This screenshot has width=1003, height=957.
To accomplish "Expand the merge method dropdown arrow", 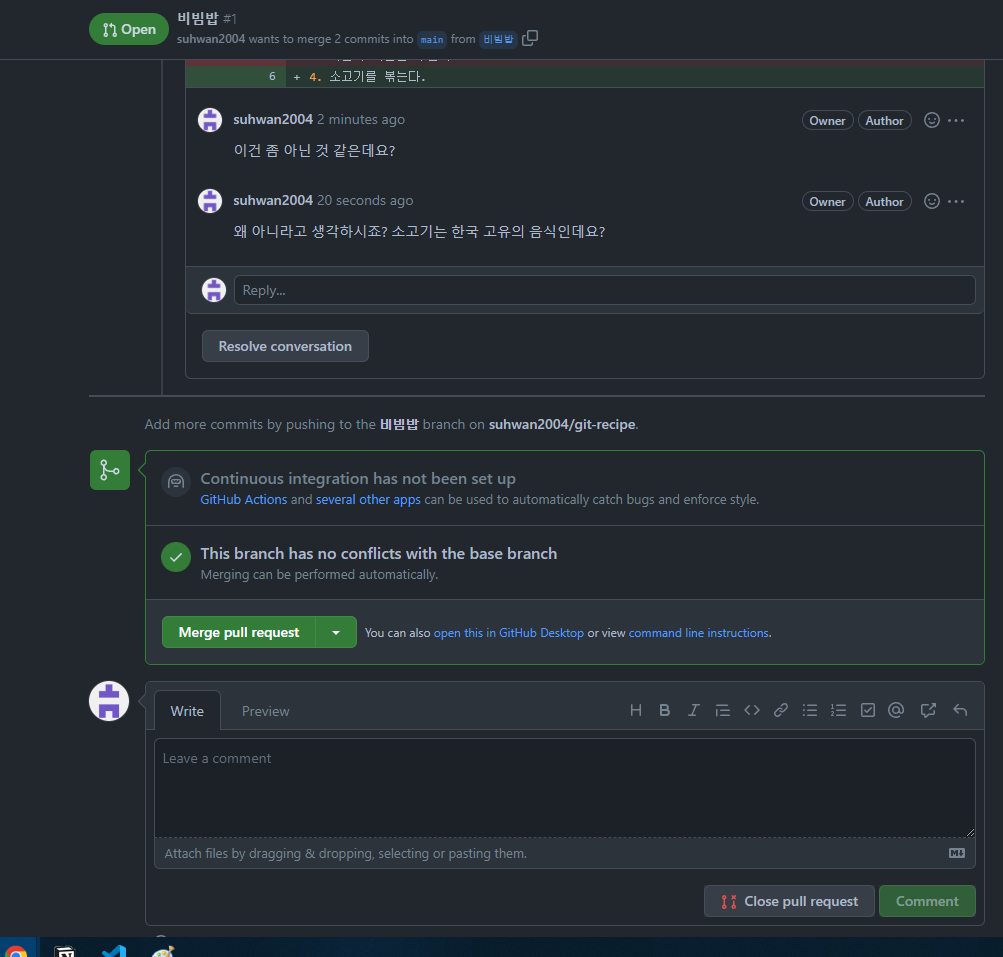I will 336,632.
